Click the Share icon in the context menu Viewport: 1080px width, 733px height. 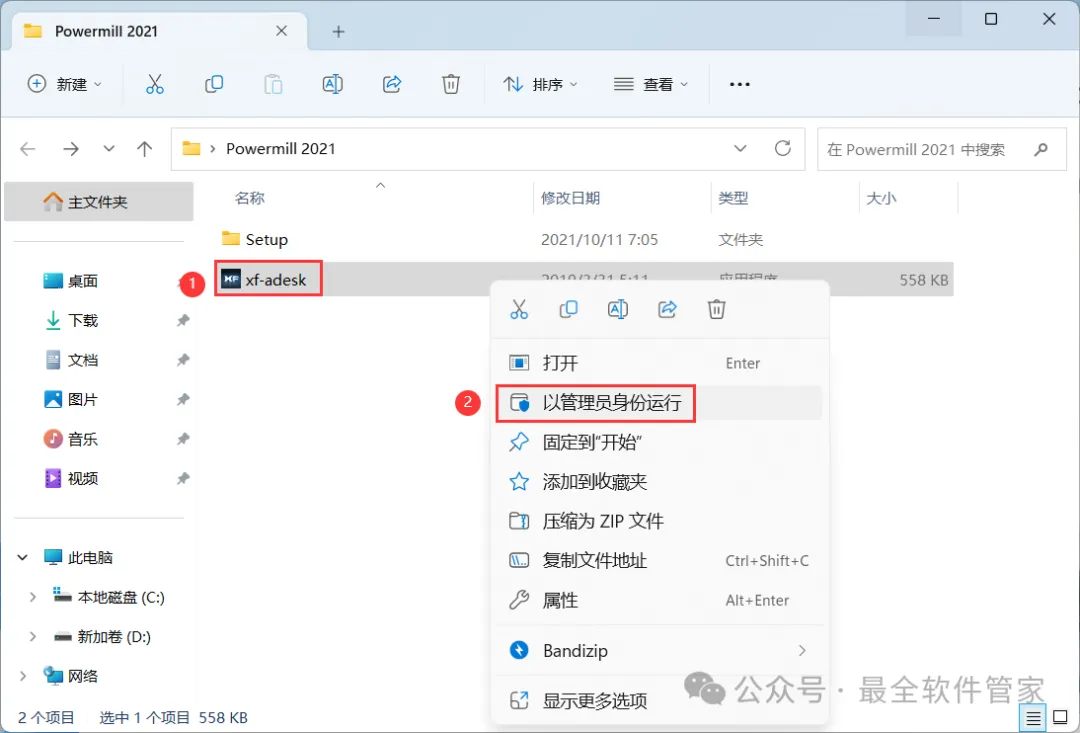(x=667, y=309)
